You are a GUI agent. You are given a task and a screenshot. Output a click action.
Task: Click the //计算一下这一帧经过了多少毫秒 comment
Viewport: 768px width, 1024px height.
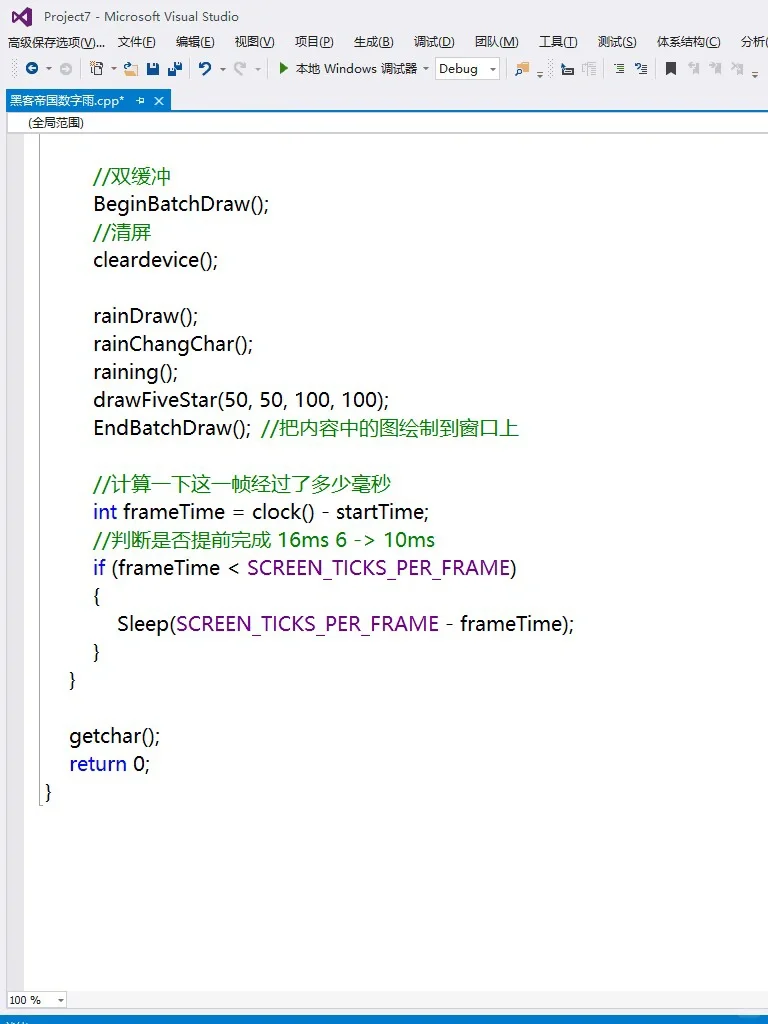tap(242, 484)
